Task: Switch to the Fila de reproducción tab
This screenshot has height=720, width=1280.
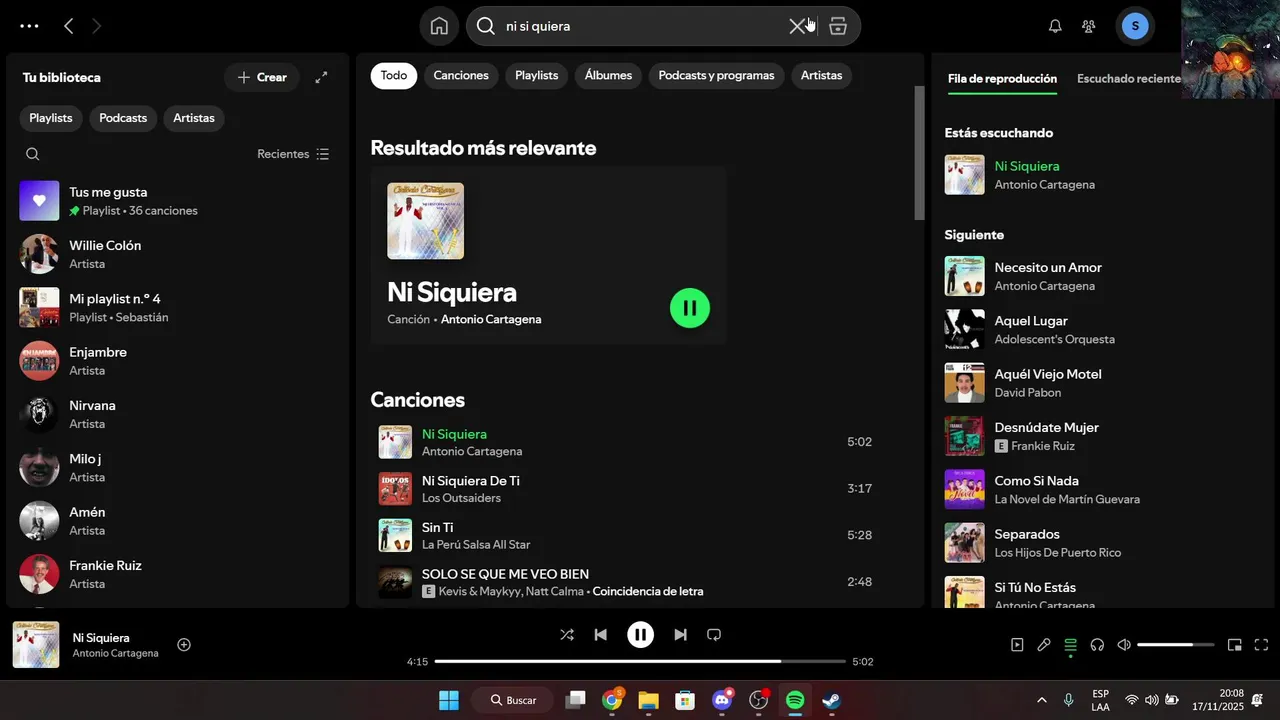Action: pos(1002,79)
